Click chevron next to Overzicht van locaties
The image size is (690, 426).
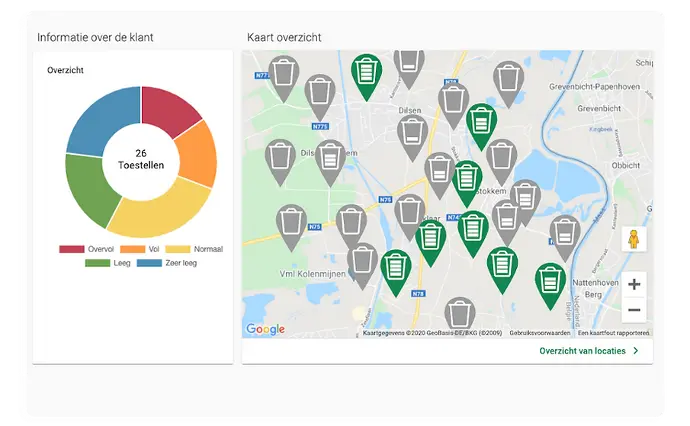coord(636,351)
